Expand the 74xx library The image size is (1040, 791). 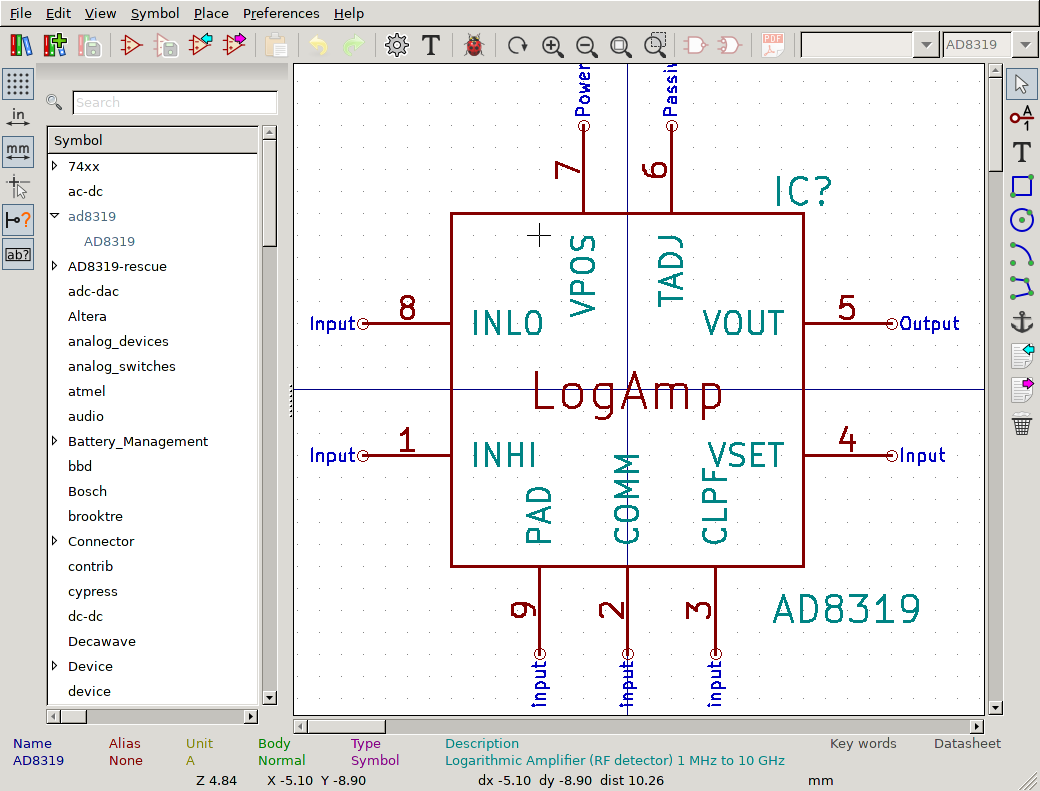click(x=55, y=166)
